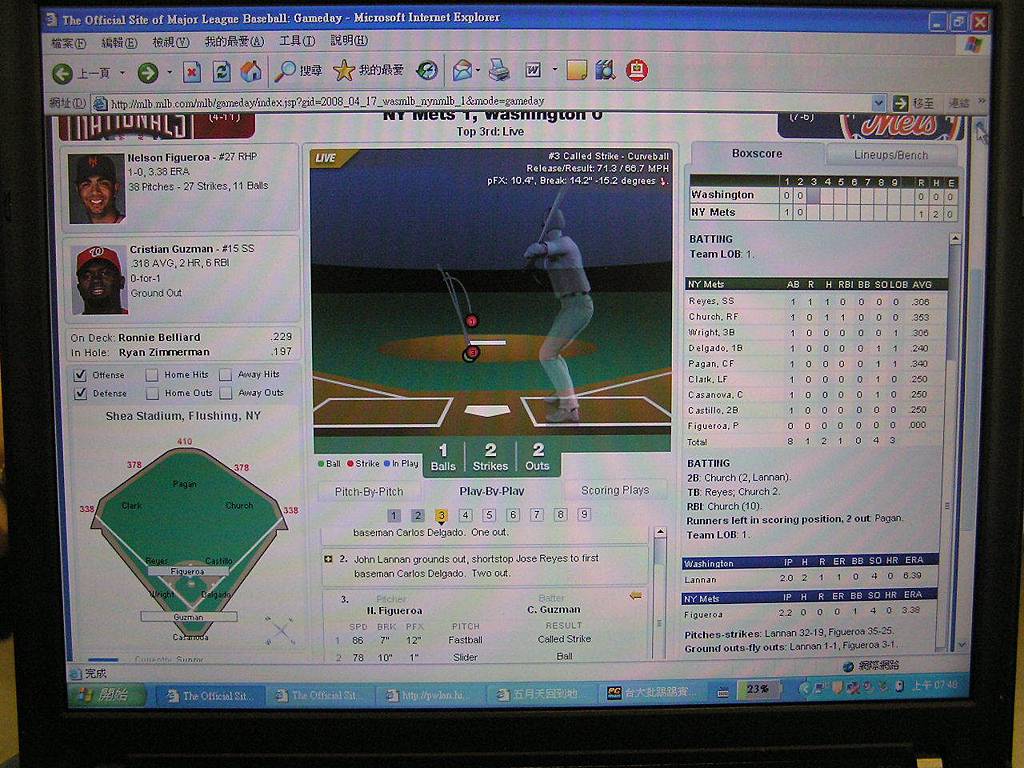Click the Research toolbar icon
The image size is (1024, 768).
605,70
